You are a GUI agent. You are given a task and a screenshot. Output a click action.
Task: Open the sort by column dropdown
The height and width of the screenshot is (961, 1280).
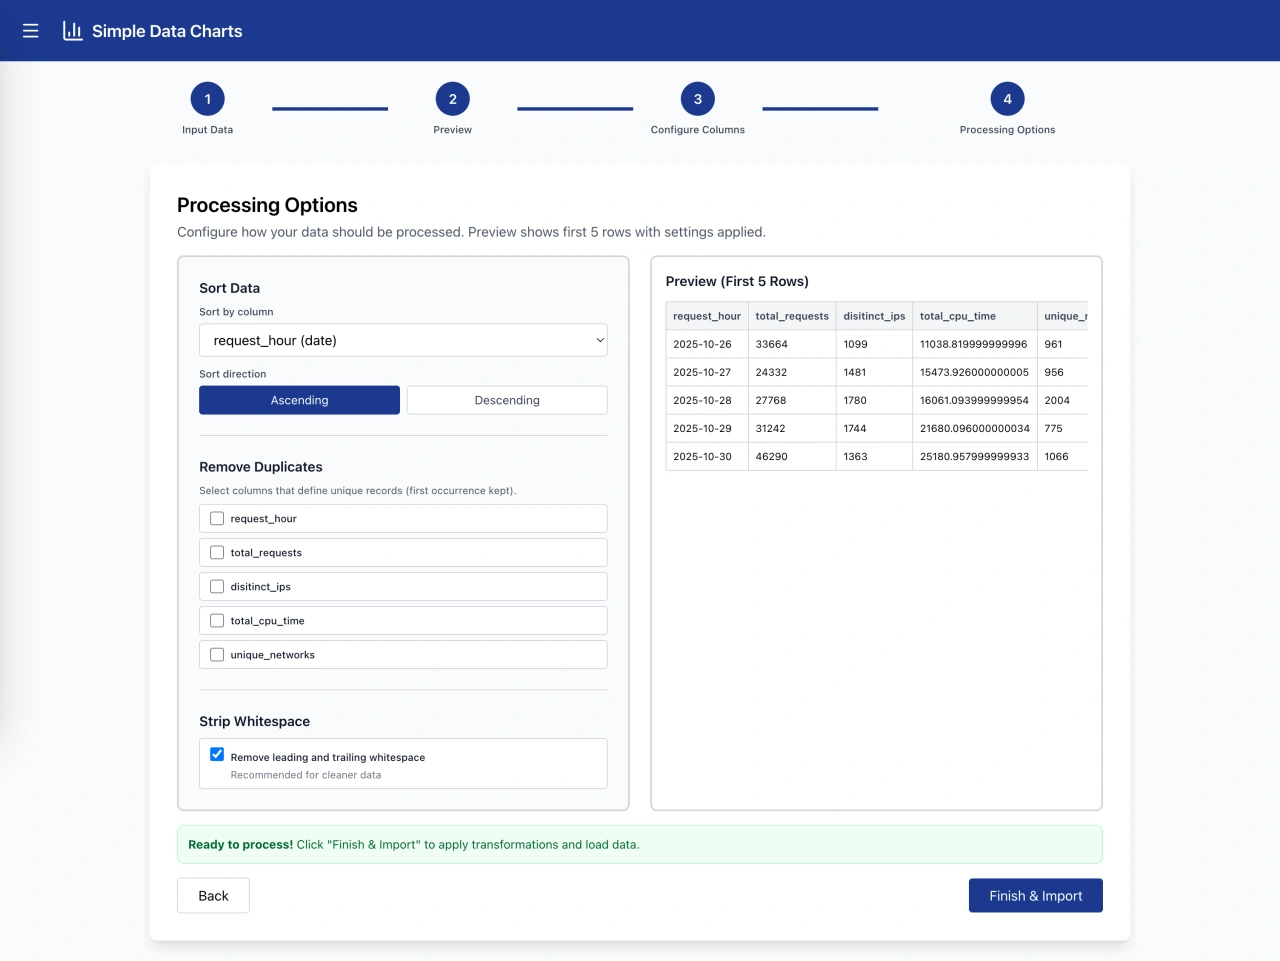pos(403,340)
